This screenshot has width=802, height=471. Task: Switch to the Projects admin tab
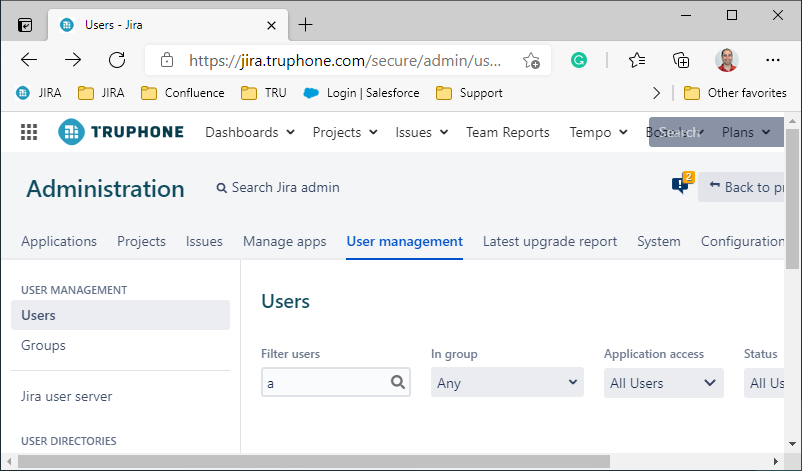coord(141,241)
